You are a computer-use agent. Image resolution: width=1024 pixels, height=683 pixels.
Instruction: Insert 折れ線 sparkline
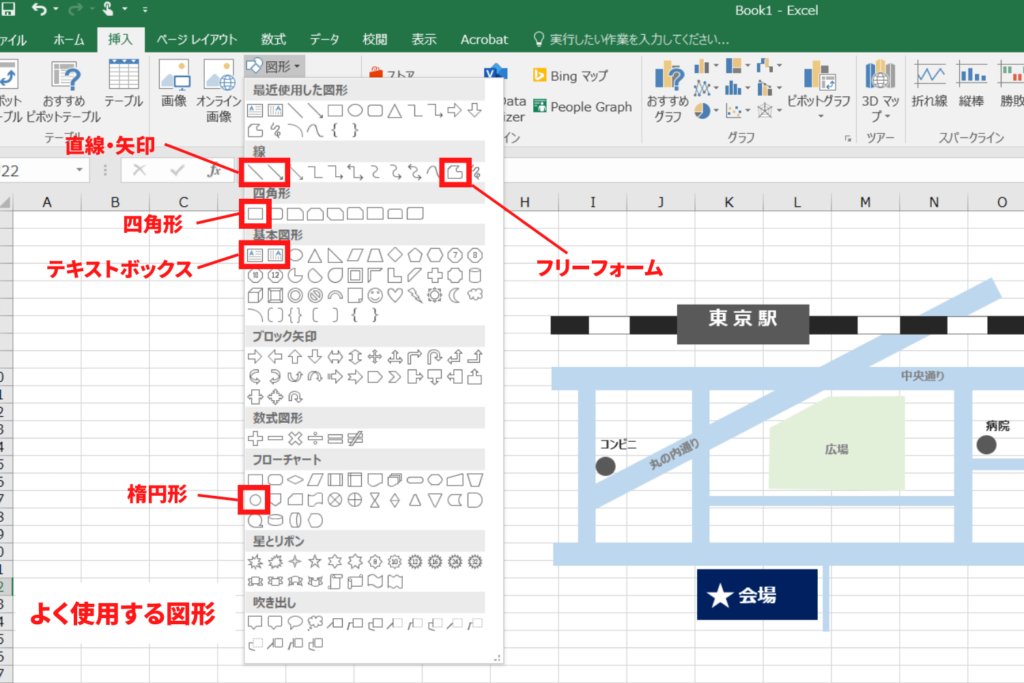pos(929,84)
